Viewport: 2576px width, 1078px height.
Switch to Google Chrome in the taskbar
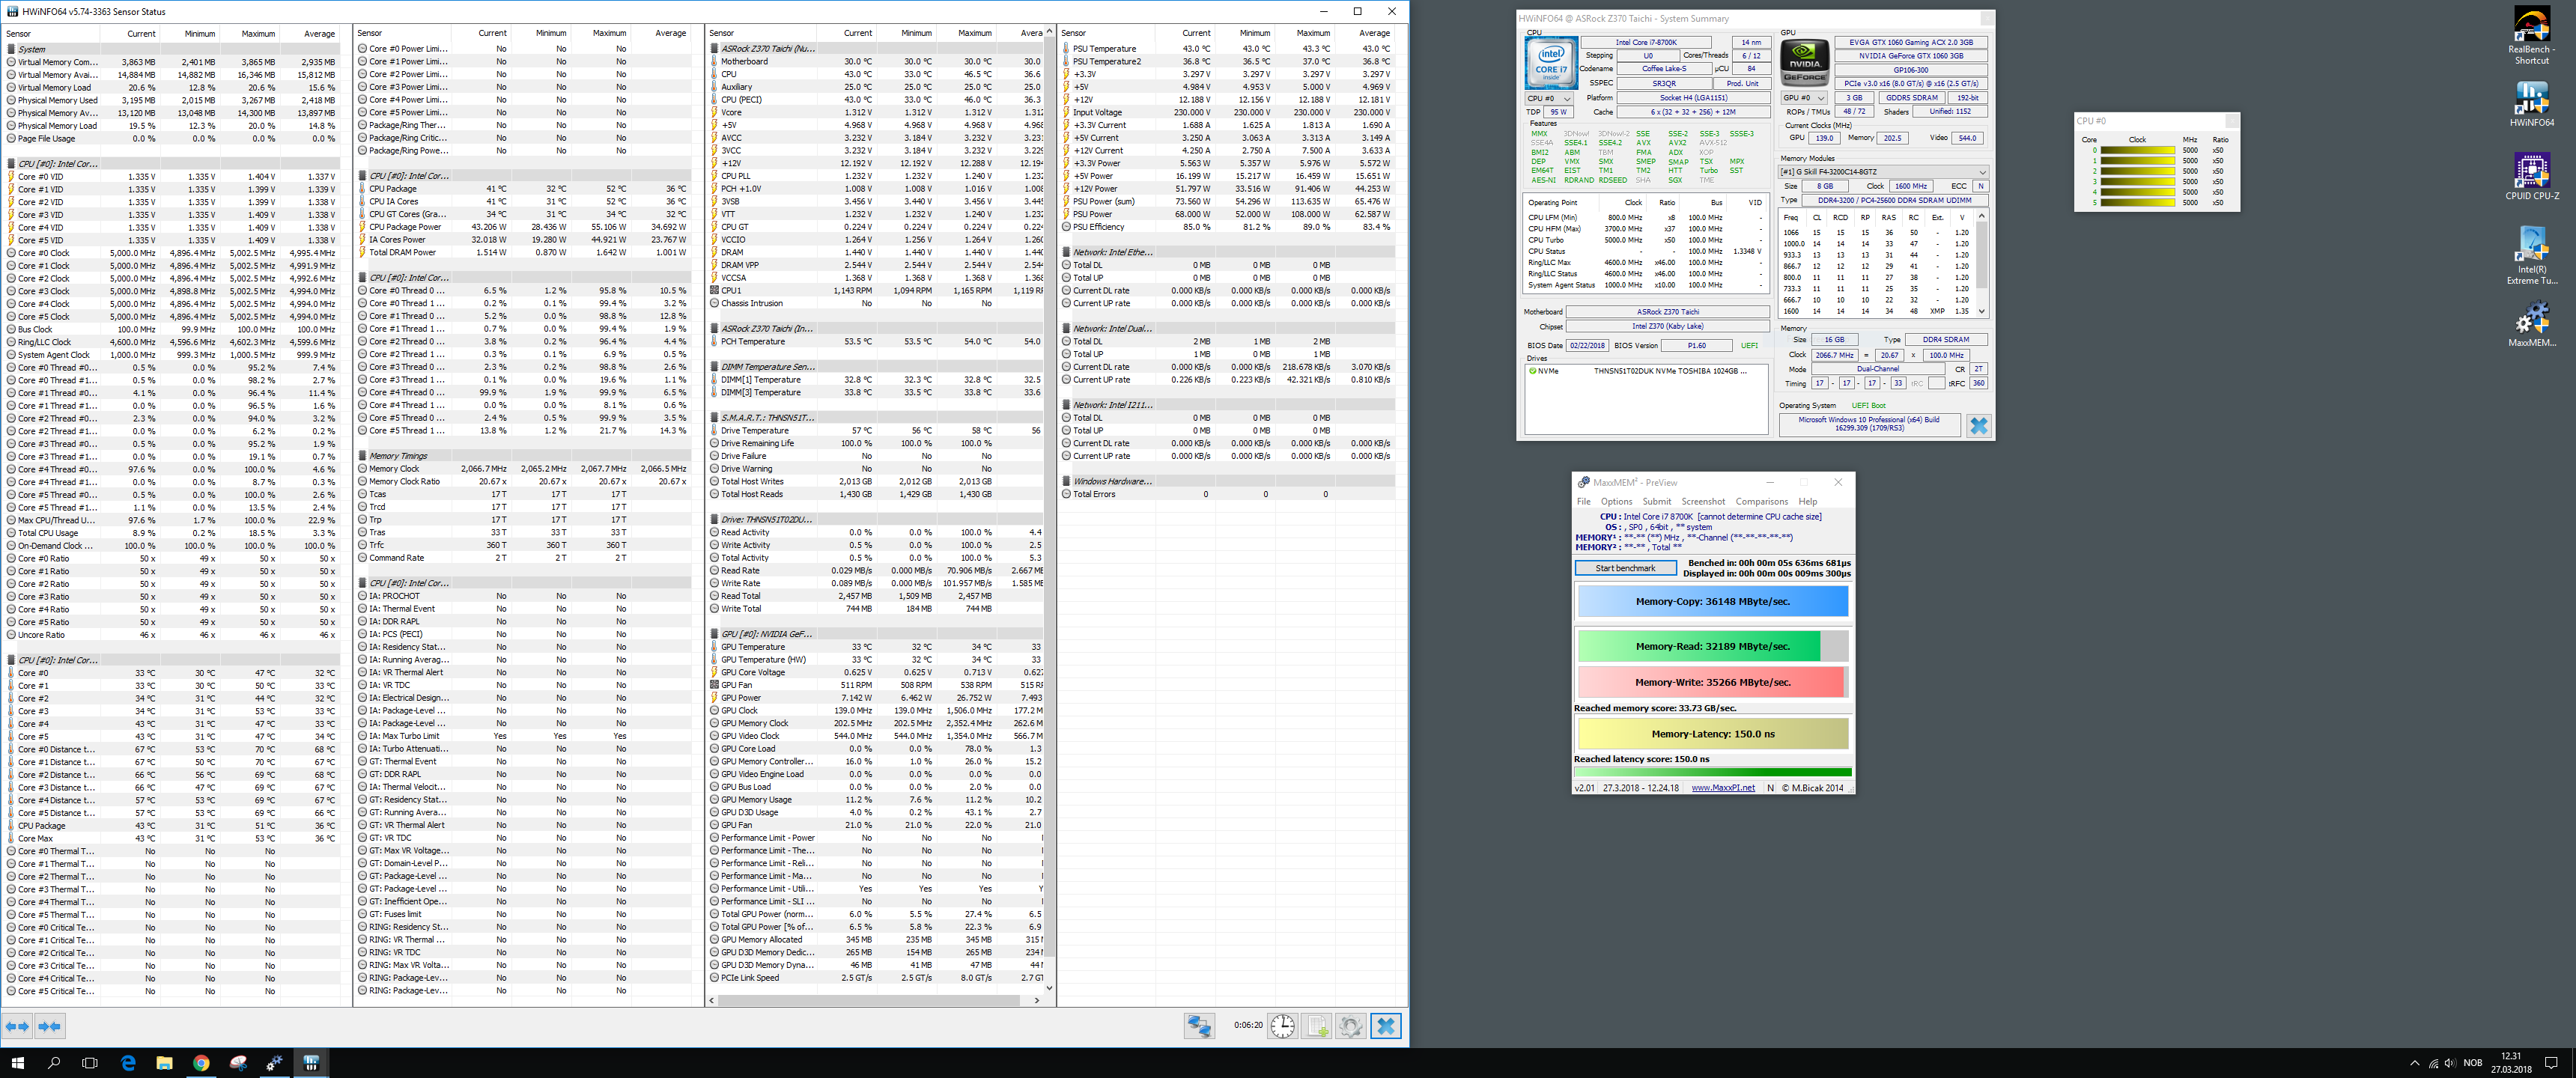pyautogui.click(x=201, y=1063)
